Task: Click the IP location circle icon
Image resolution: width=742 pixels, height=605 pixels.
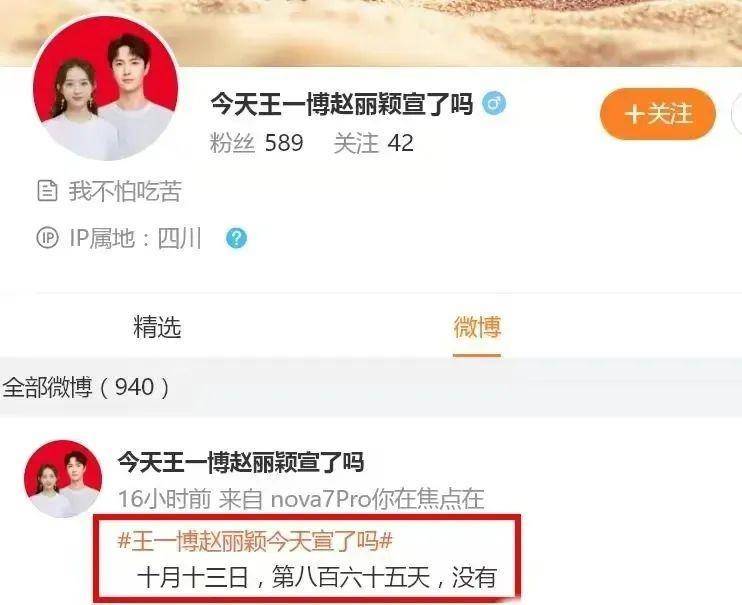Action: (47, 238)
